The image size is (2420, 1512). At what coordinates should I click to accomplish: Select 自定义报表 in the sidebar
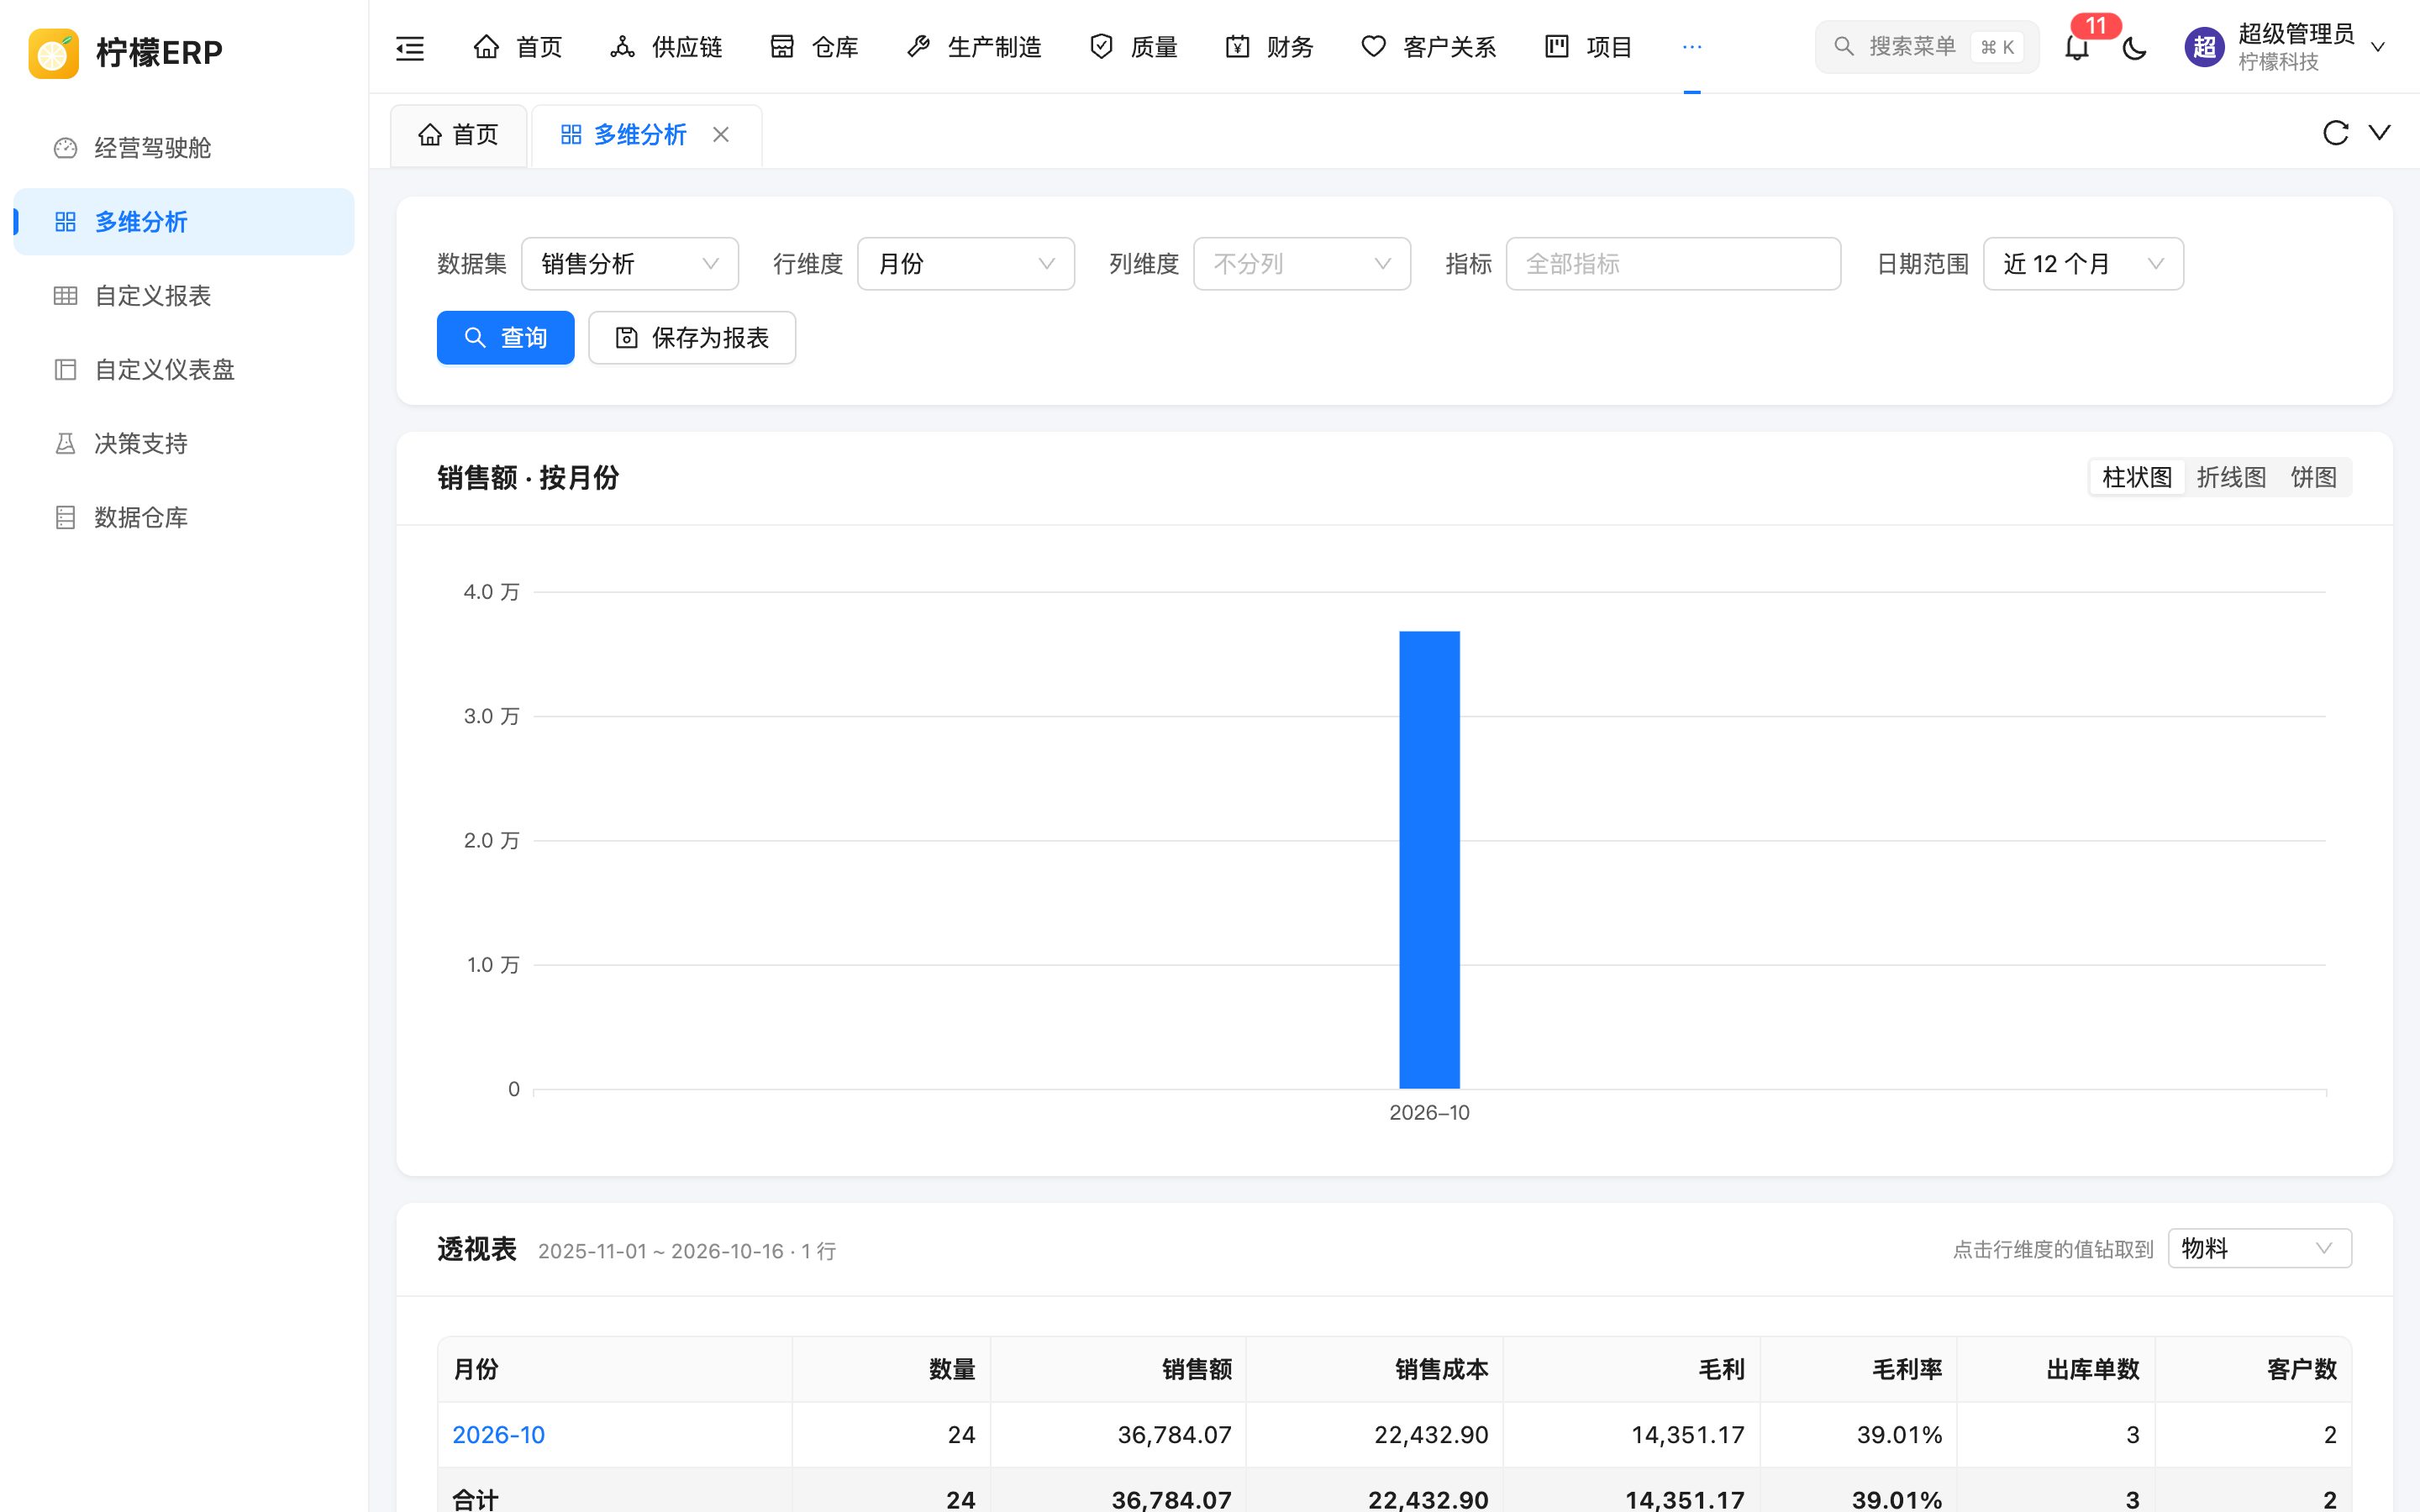[x=184, y=296]
